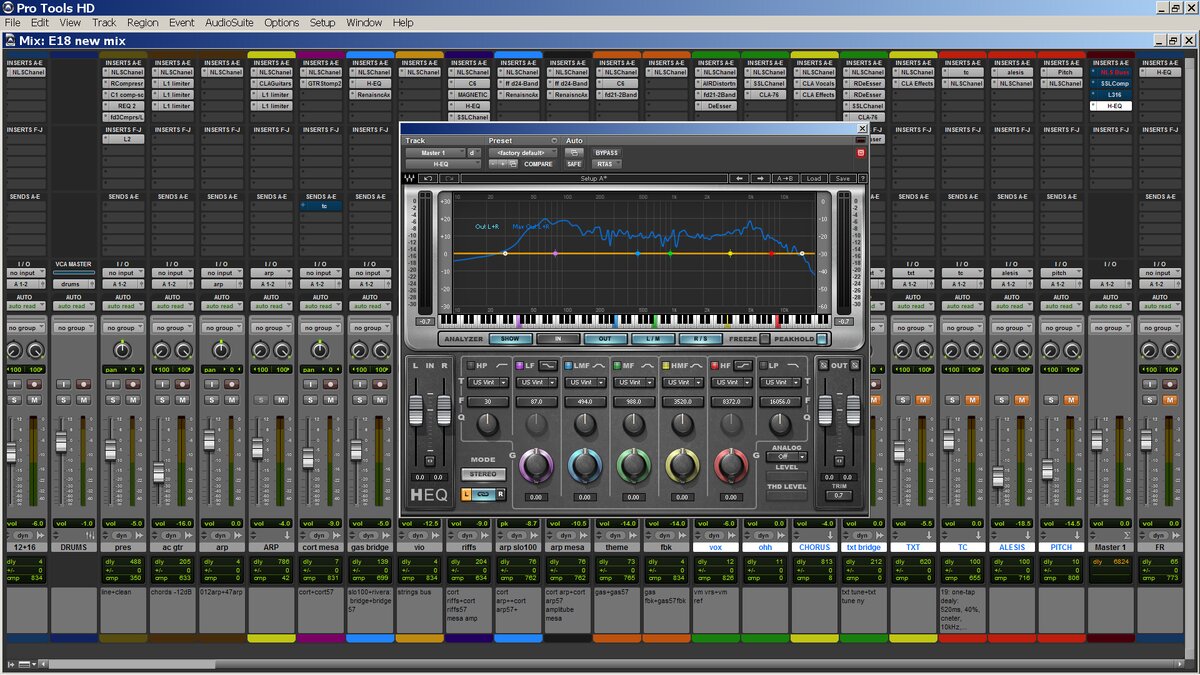Click the previous preset left arrow
This screenshot has width=1200, height=675.
coord(739,178)
